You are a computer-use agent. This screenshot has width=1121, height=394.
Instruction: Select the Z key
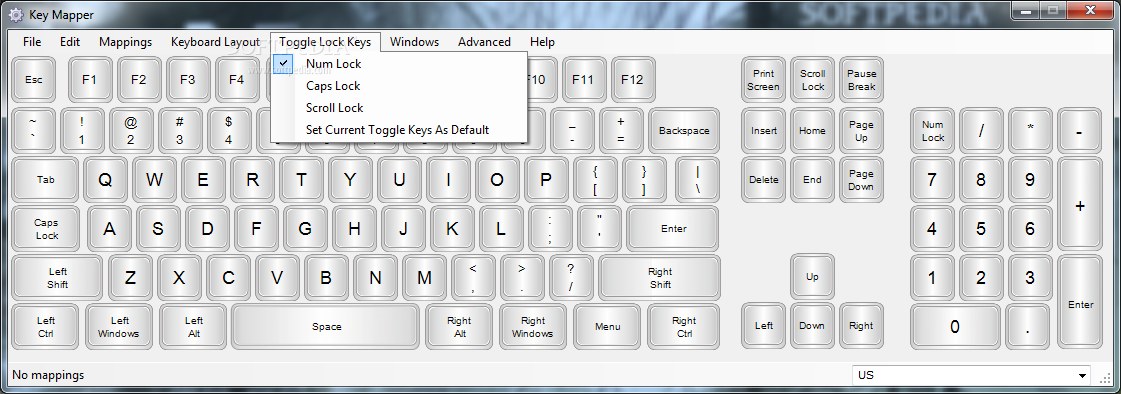point(130,277)
